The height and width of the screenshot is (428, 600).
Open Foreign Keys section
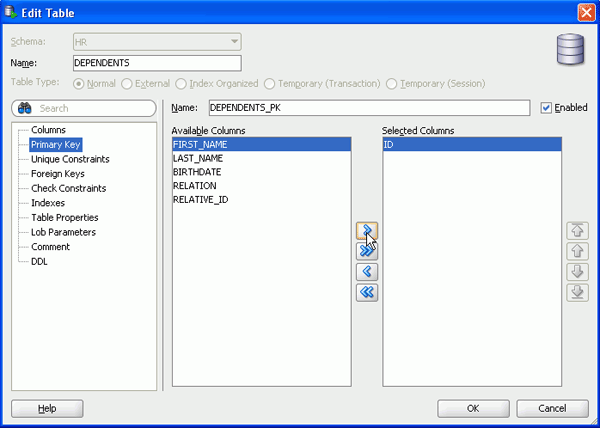pos(58,174)
